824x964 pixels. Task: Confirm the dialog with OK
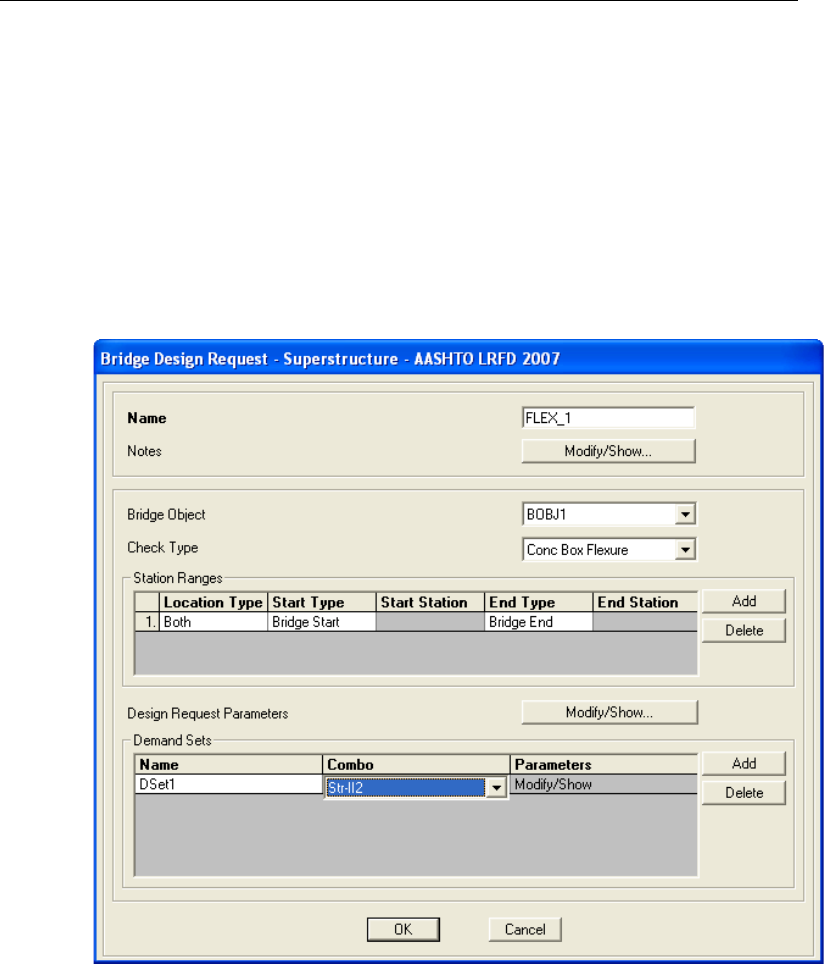pos(403,930)
